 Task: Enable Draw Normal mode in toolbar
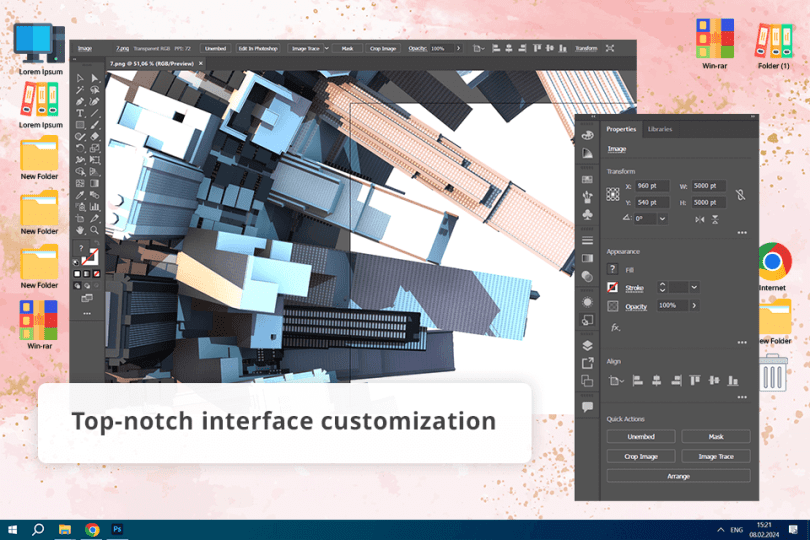coord(77,285)
